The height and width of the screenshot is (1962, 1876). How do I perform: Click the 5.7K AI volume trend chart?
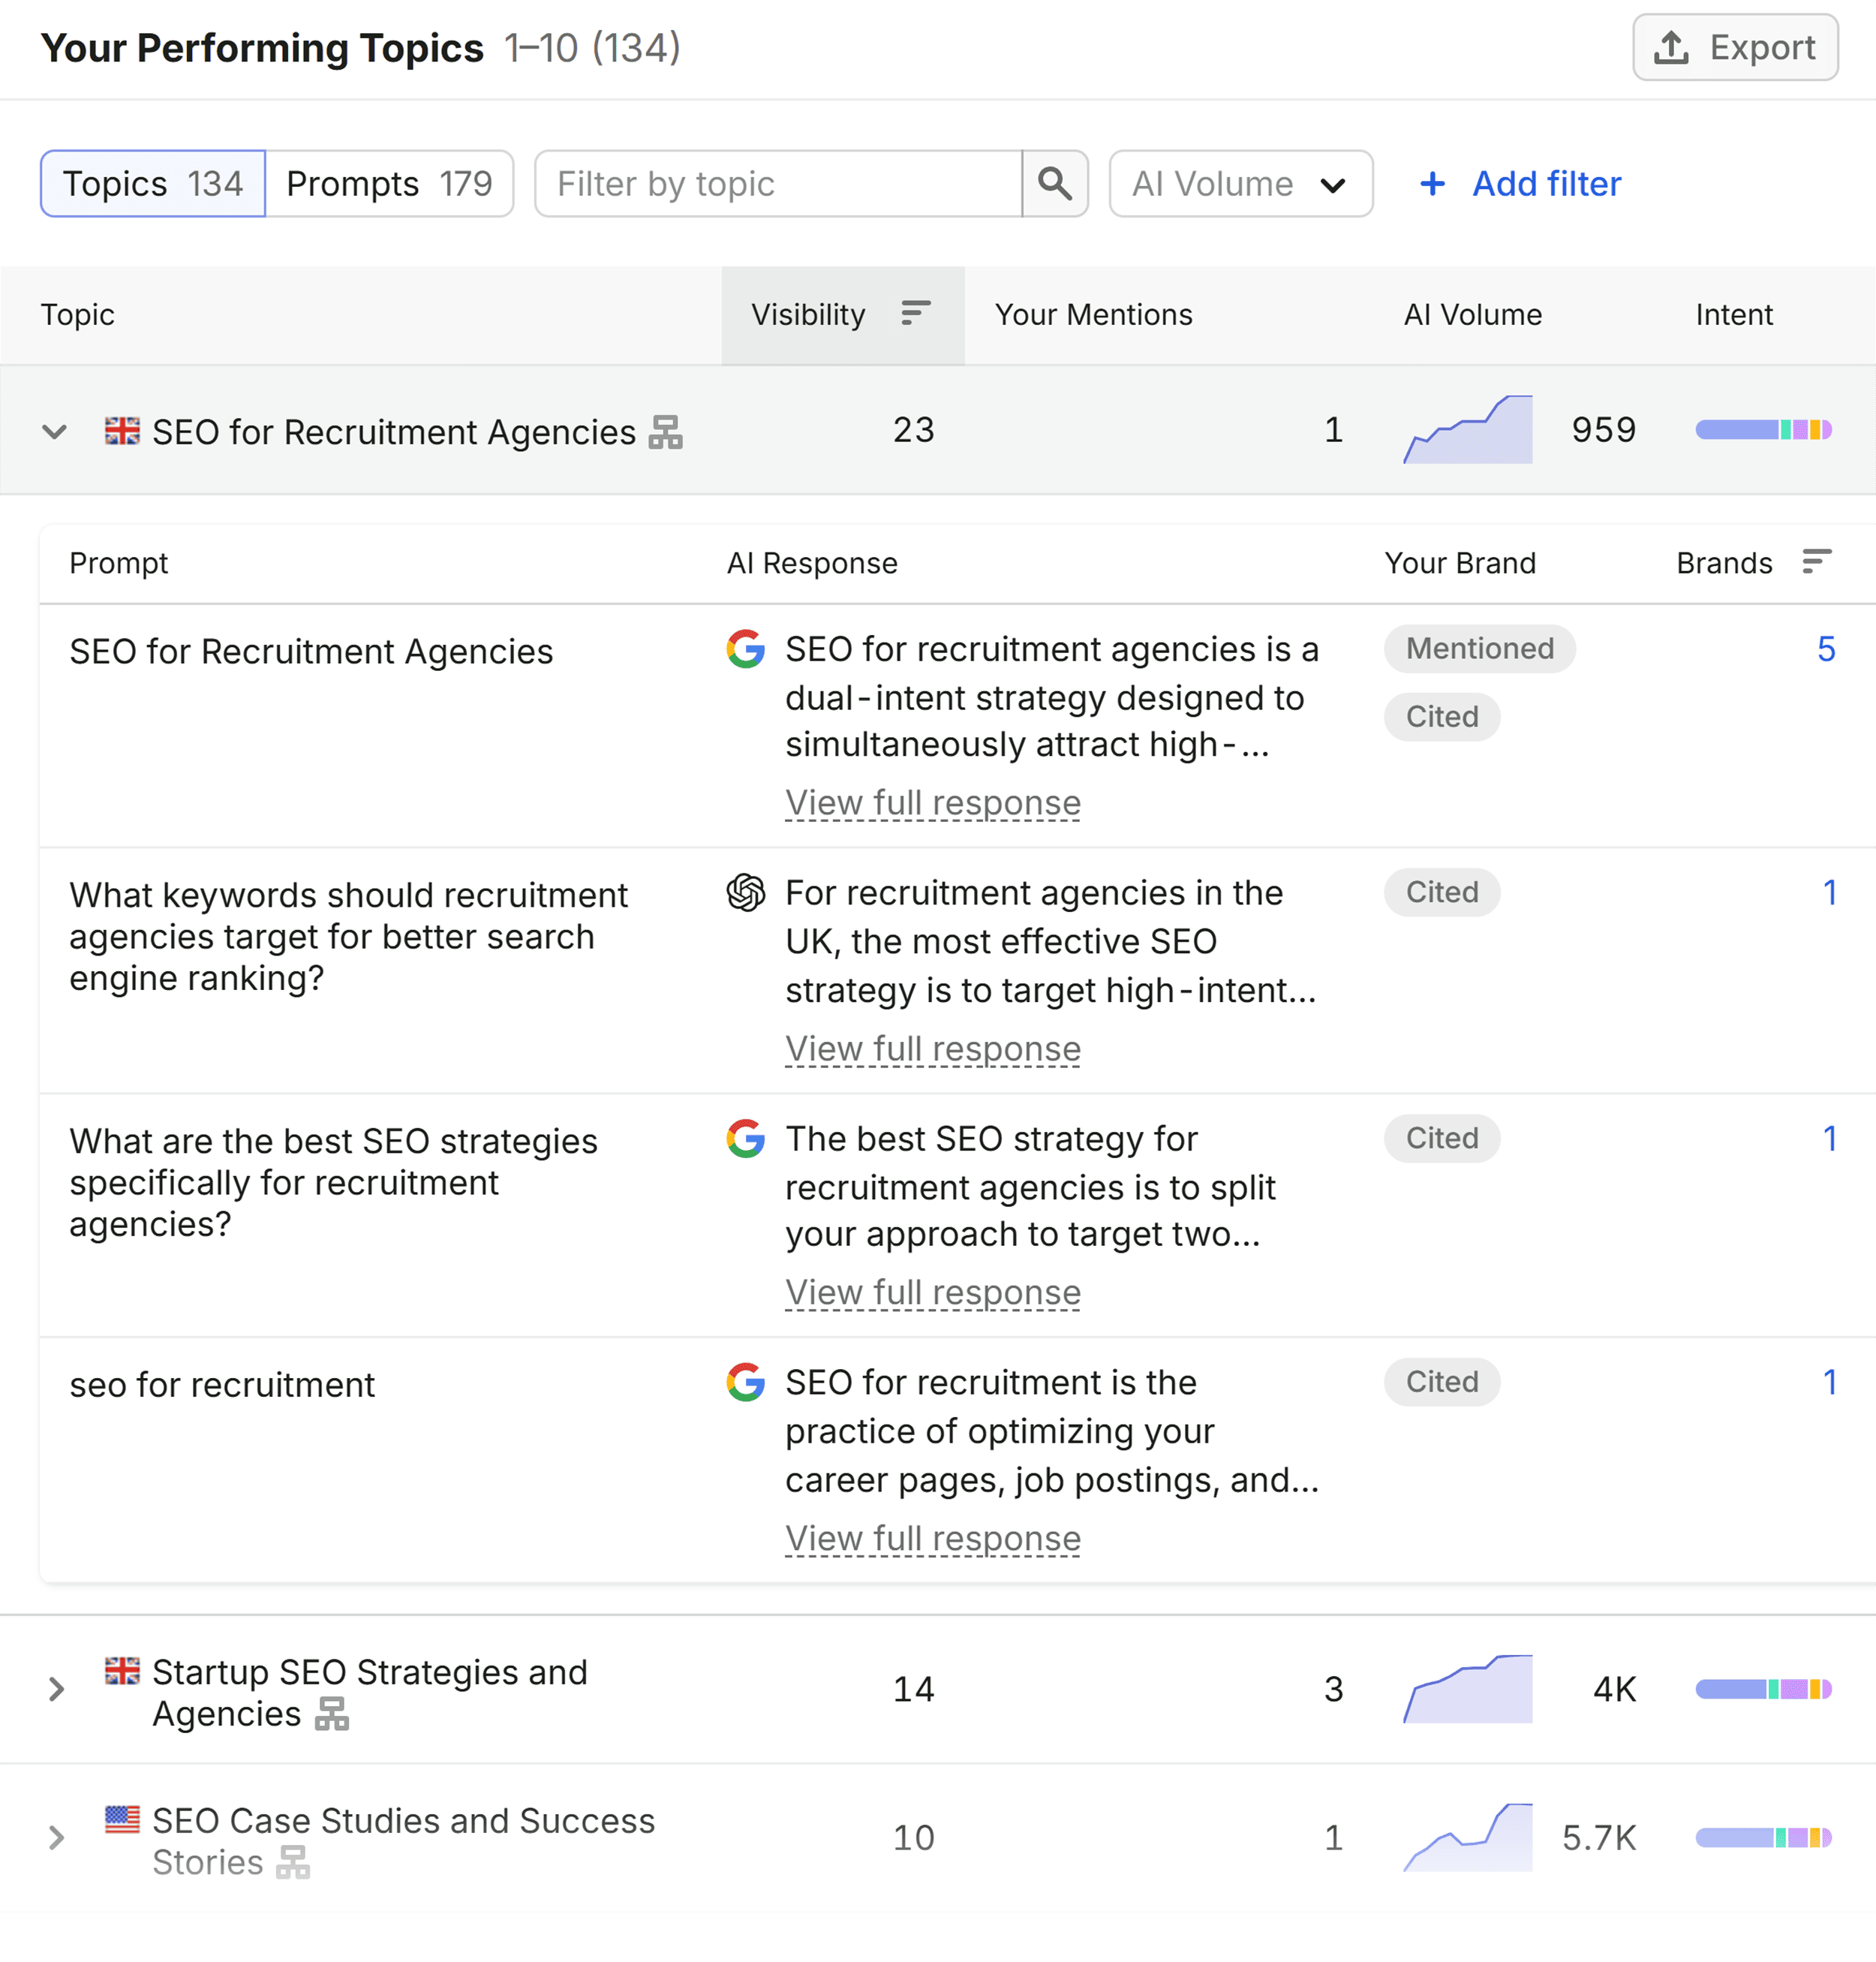pyautogui.click(x=1467, y=1837)
